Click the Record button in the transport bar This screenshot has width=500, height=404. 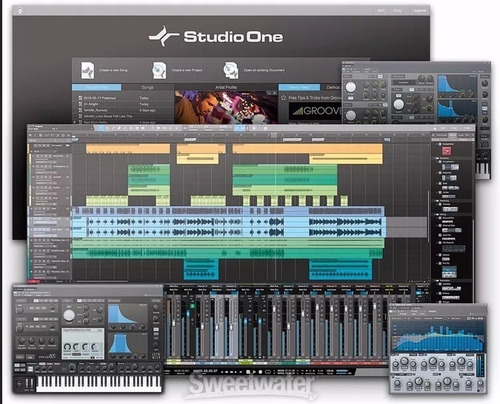tap(260, 371)
